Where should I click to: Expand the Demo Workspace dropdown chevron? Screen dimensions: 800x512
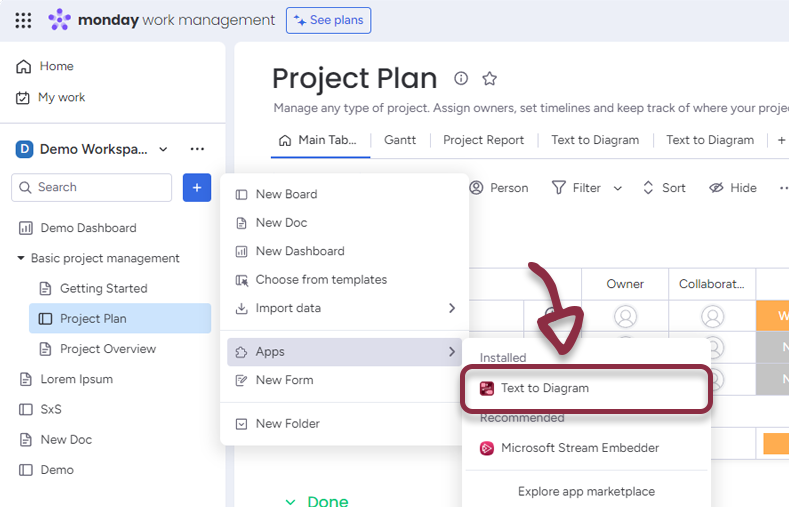(x=164, y=149)
